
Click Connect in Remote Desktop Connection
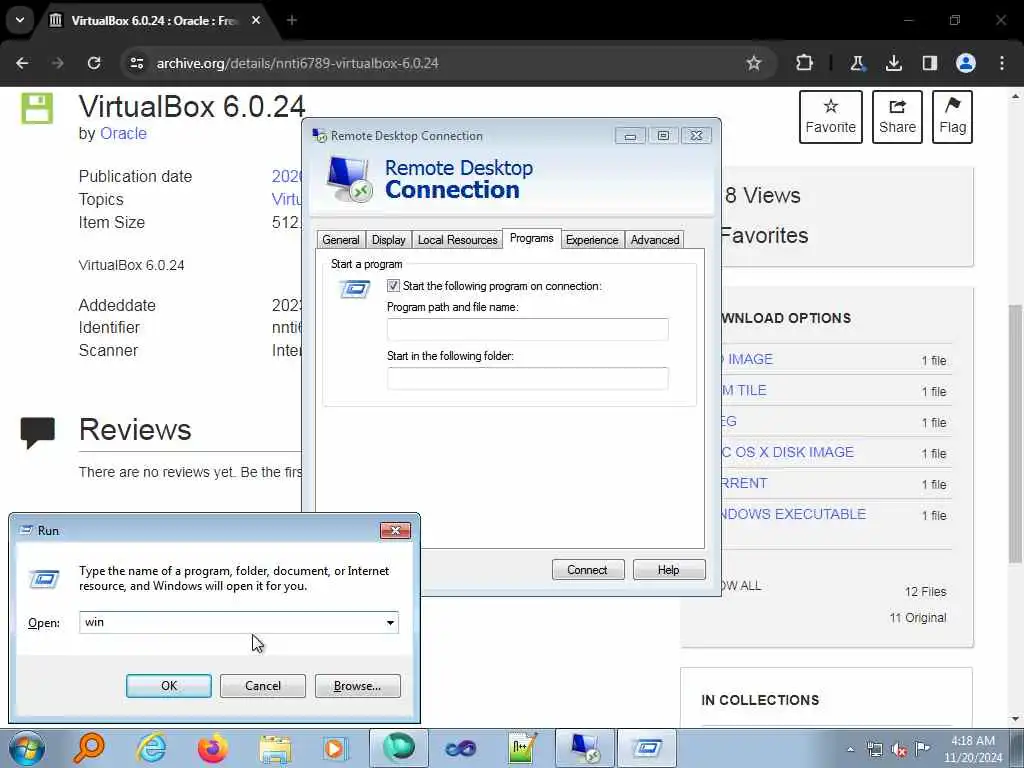pyautogui.click(x=588, y=569)
